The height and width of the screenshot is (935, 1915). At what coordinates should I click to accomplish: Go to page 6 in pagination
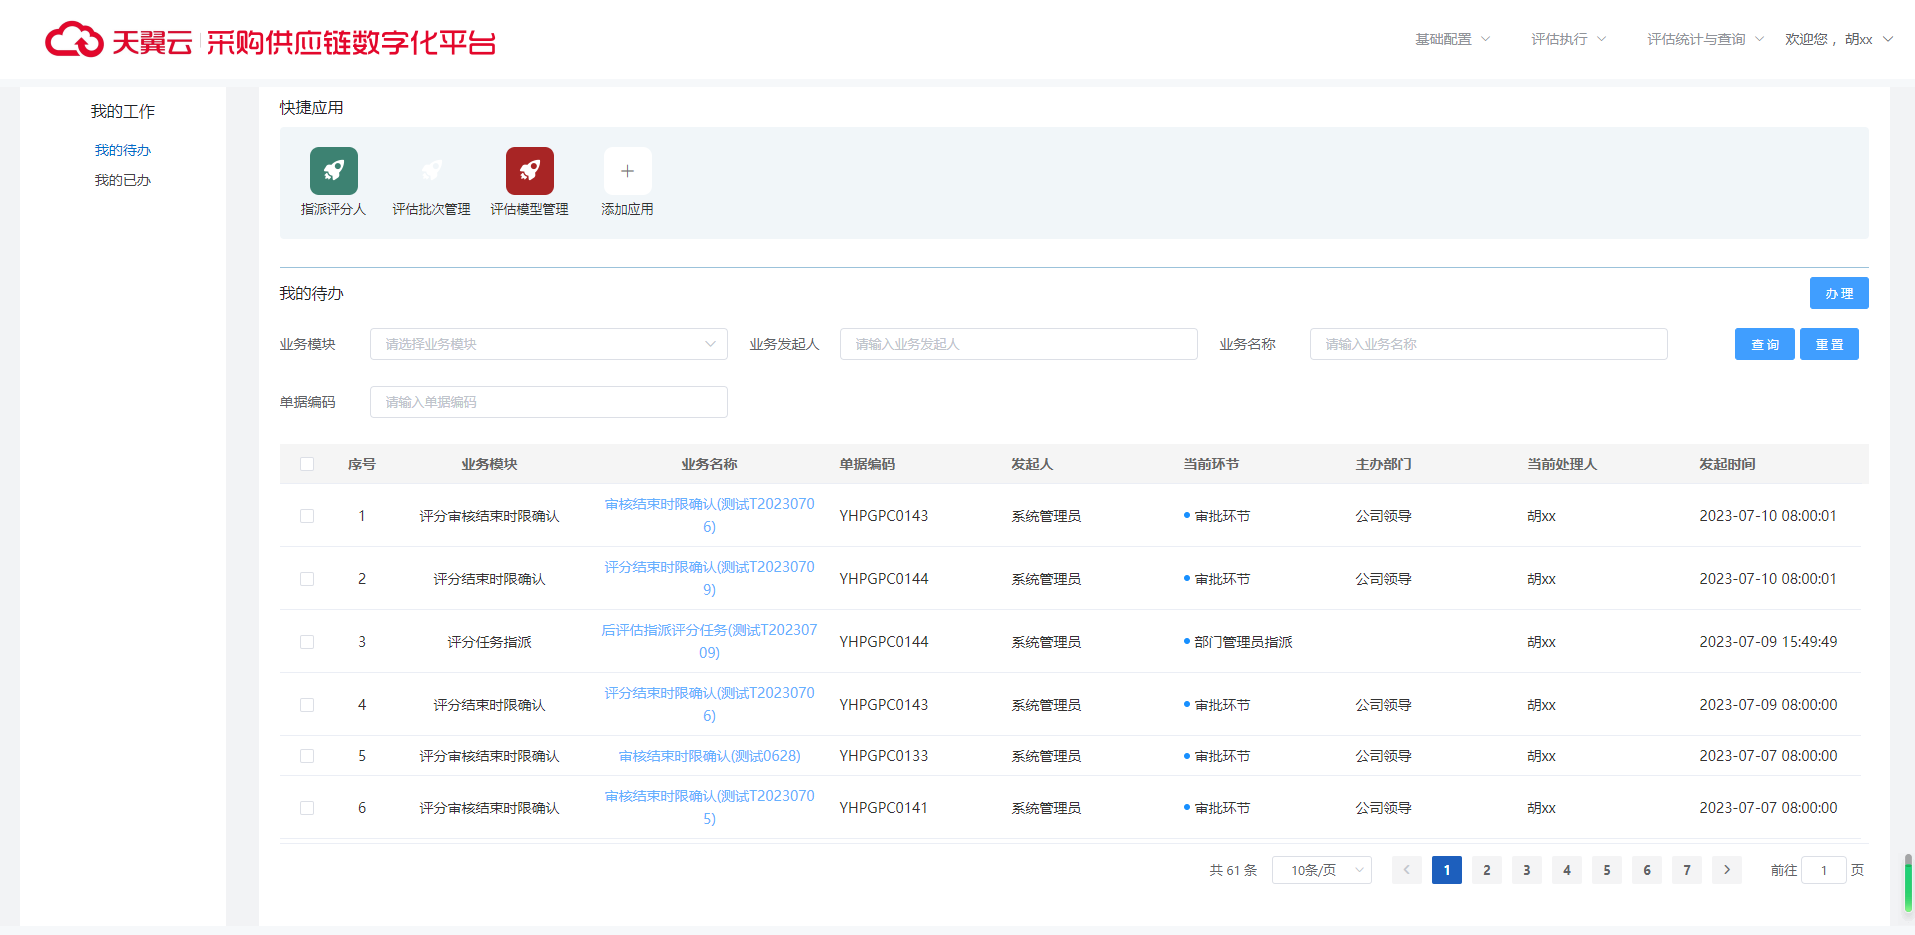tap(1646, 870)
